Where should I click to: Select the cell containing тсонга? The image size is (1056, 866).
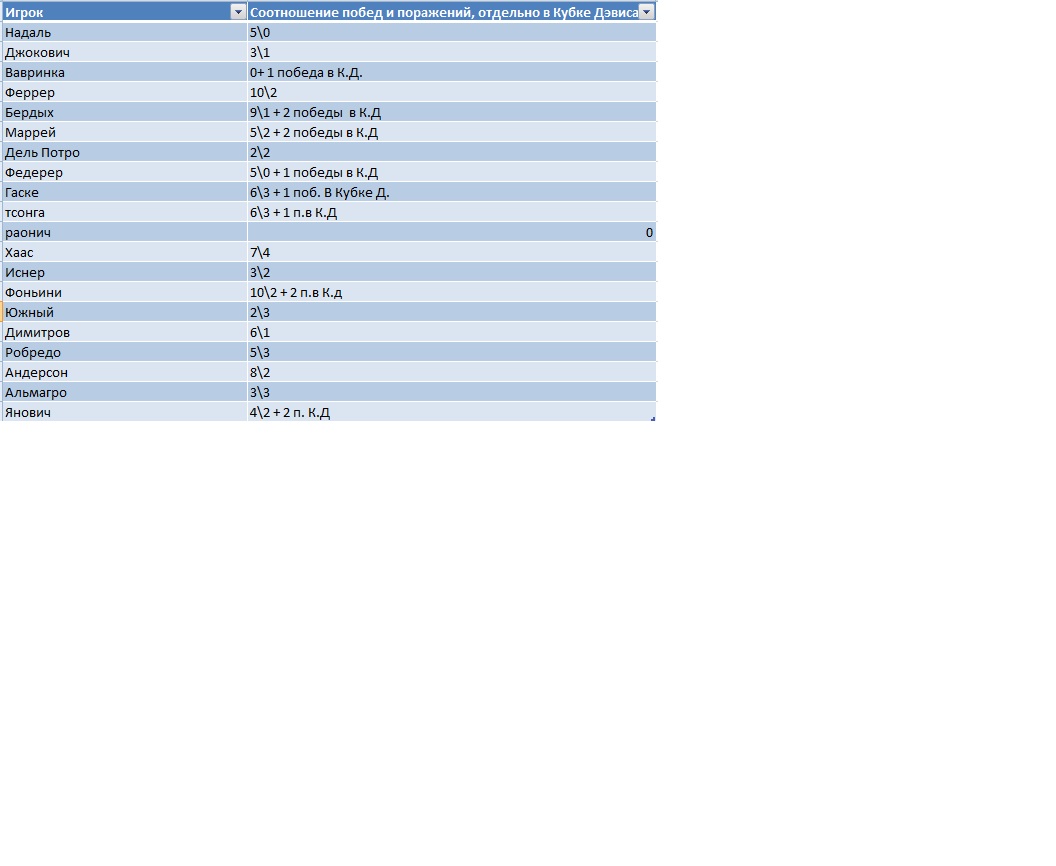pos(125,212)
